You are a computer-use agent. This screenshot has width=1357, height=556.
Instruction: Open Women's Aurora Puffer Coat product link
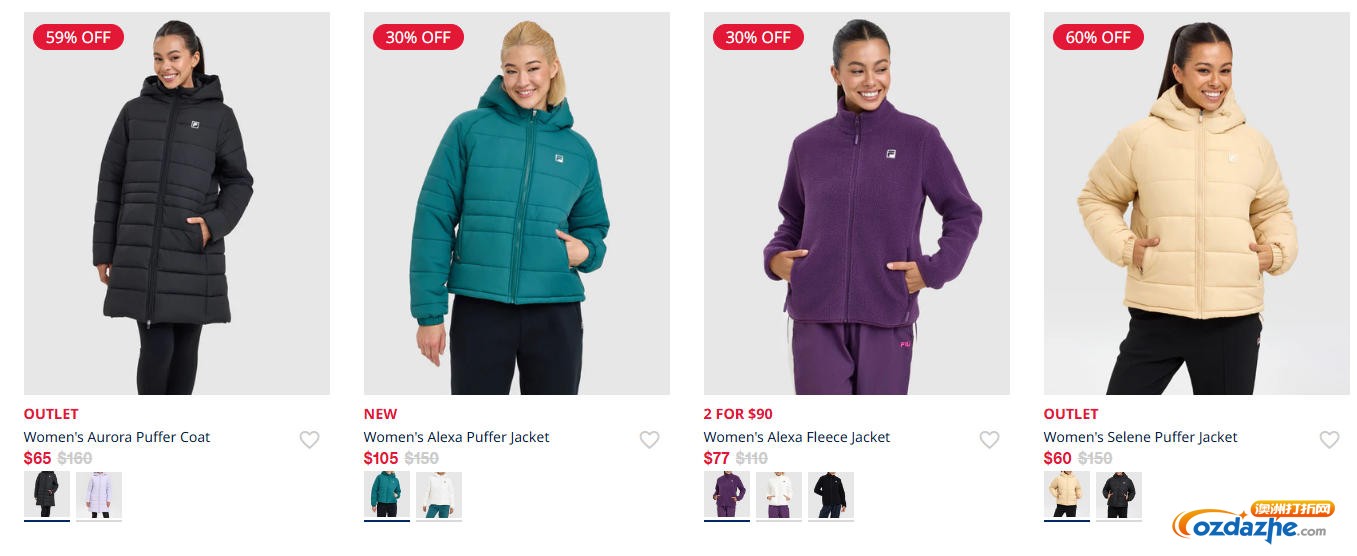[117, 437]
